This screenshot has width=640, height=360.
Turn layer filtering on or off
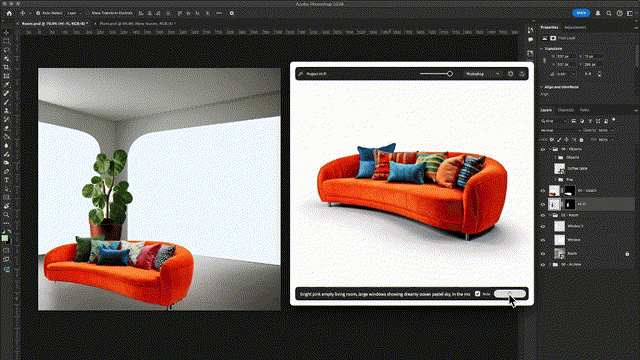pyautogui.click(x=613, y=120)
